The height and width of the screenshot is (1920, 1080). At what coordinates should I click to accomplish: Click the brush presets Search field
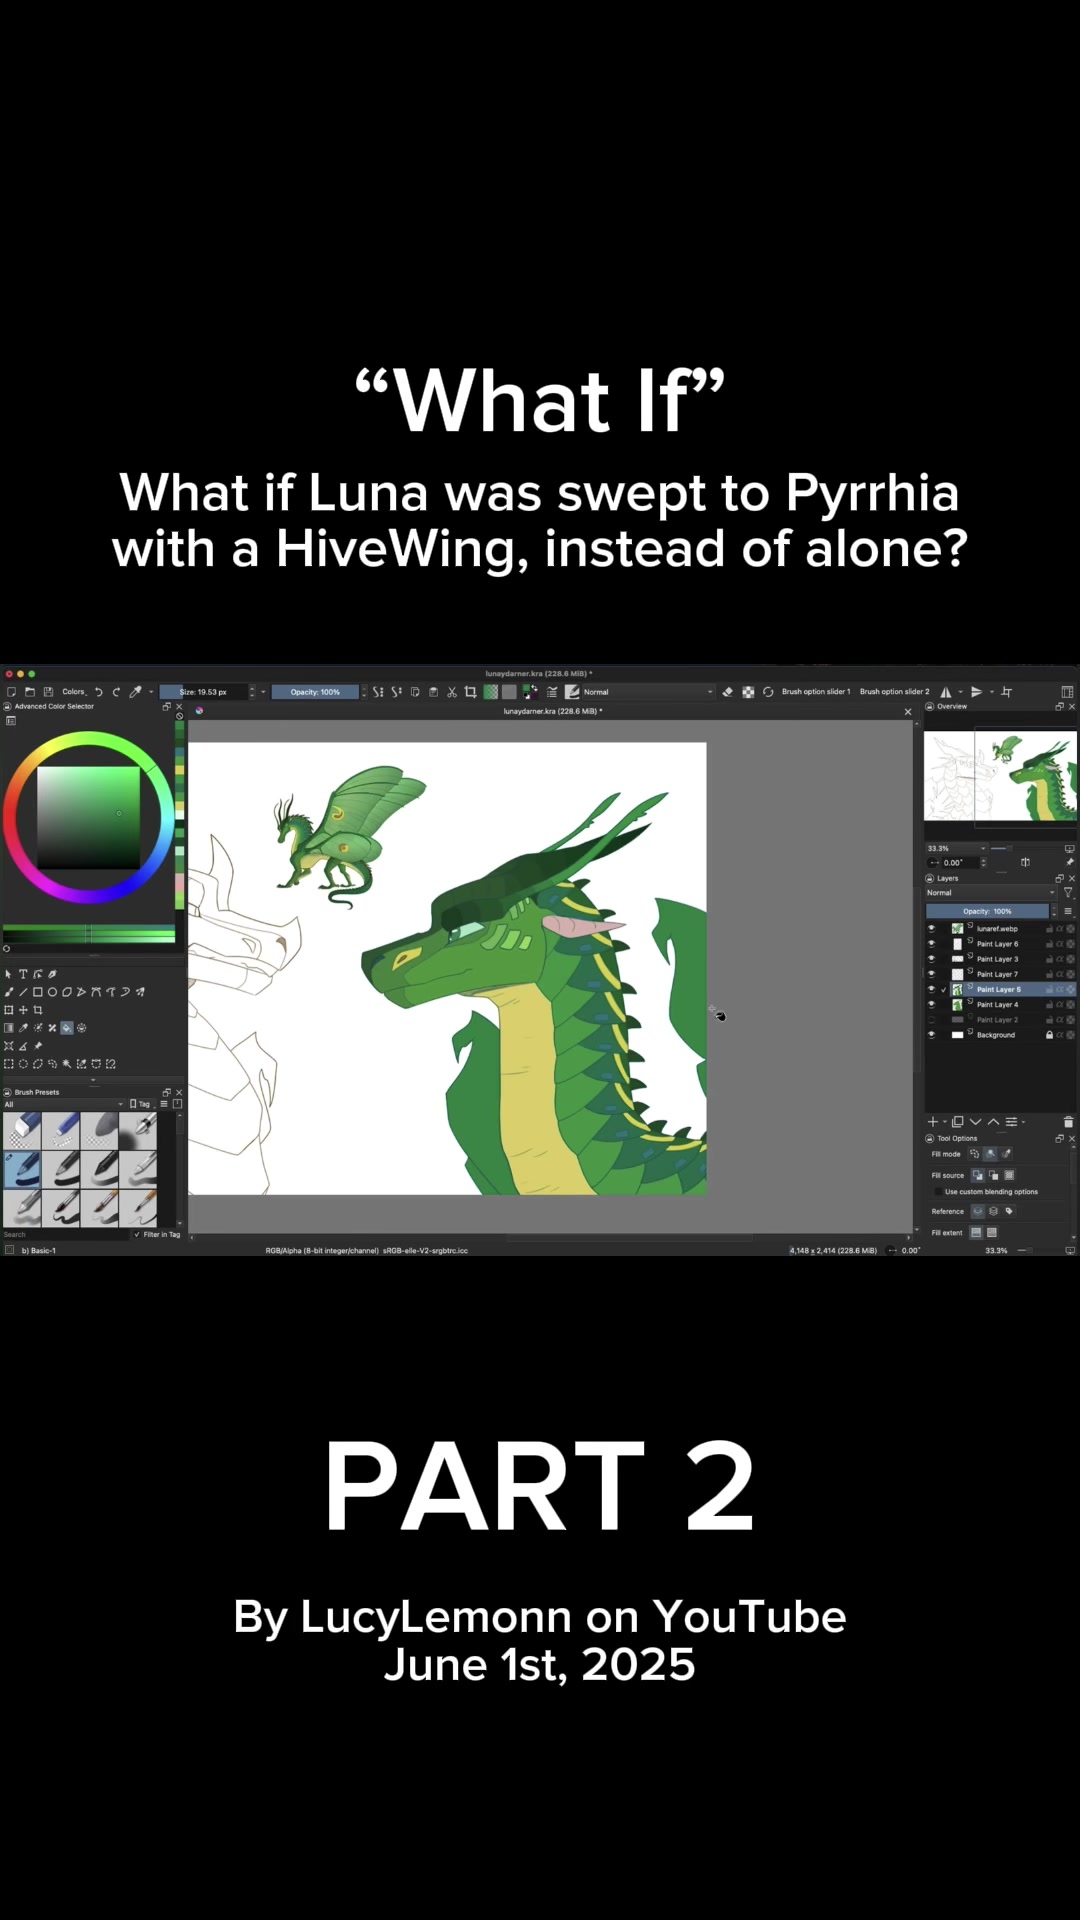66,1234
